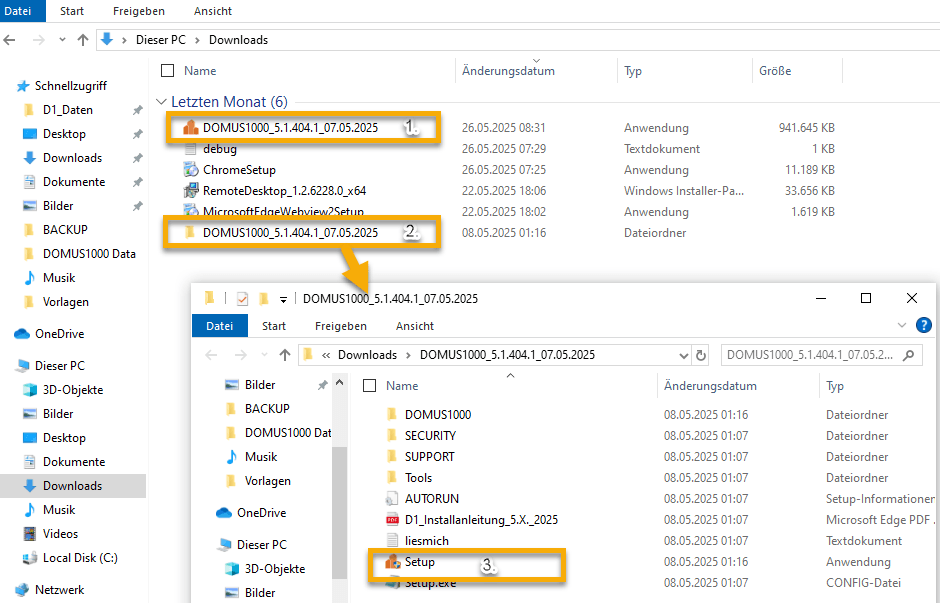Click the Netzwerk icon in the sidebar
The height and width of the screenshot is (603, 940).
tap(22, 590)
